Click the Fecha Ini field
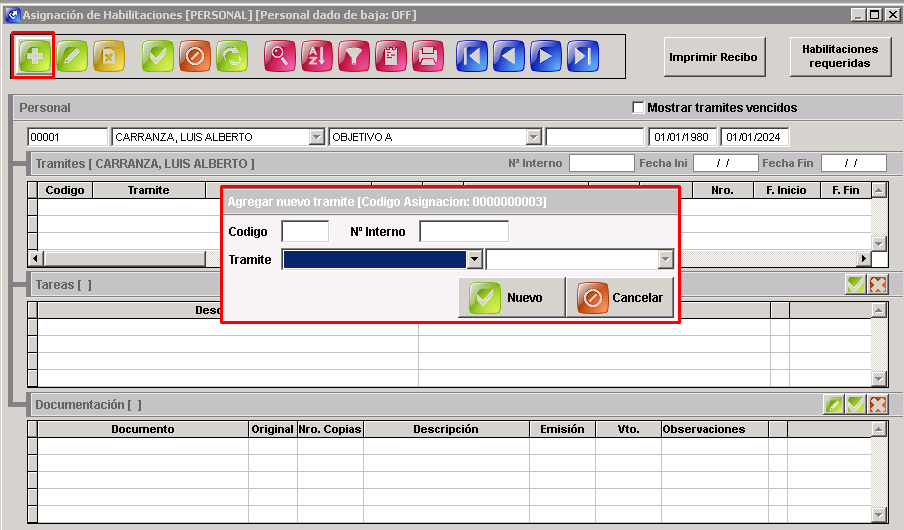 [x=725, y=163]
